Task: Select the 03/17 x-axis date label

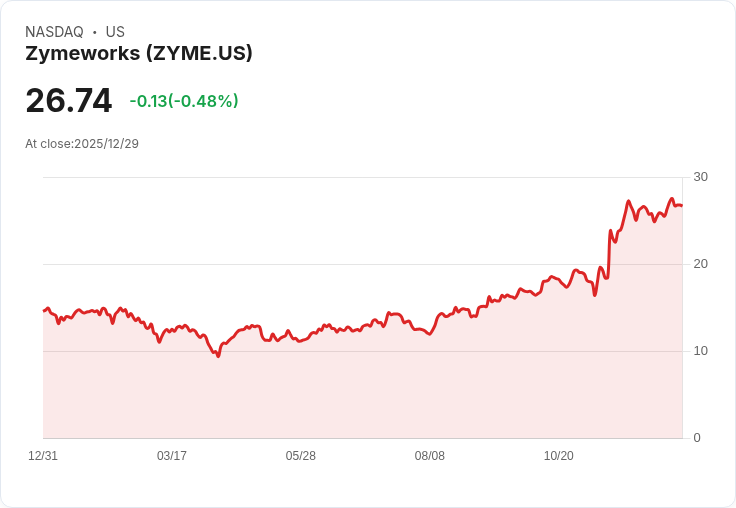Action: tap(172, 456)
